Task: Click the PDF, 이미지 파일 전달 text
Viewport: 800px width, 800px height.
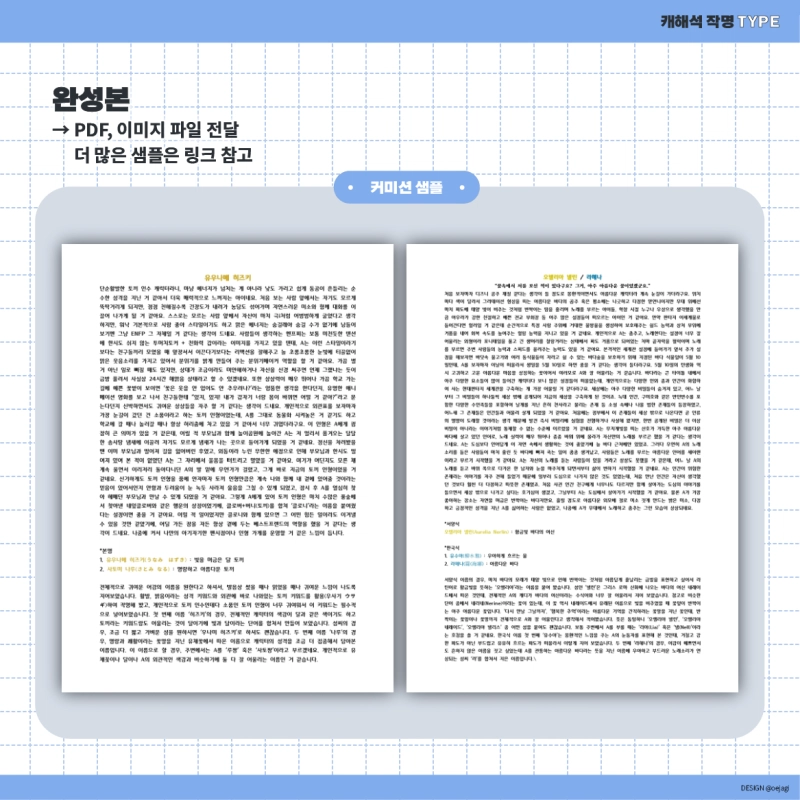Action: pyautogui.click(x=166, y=131)
